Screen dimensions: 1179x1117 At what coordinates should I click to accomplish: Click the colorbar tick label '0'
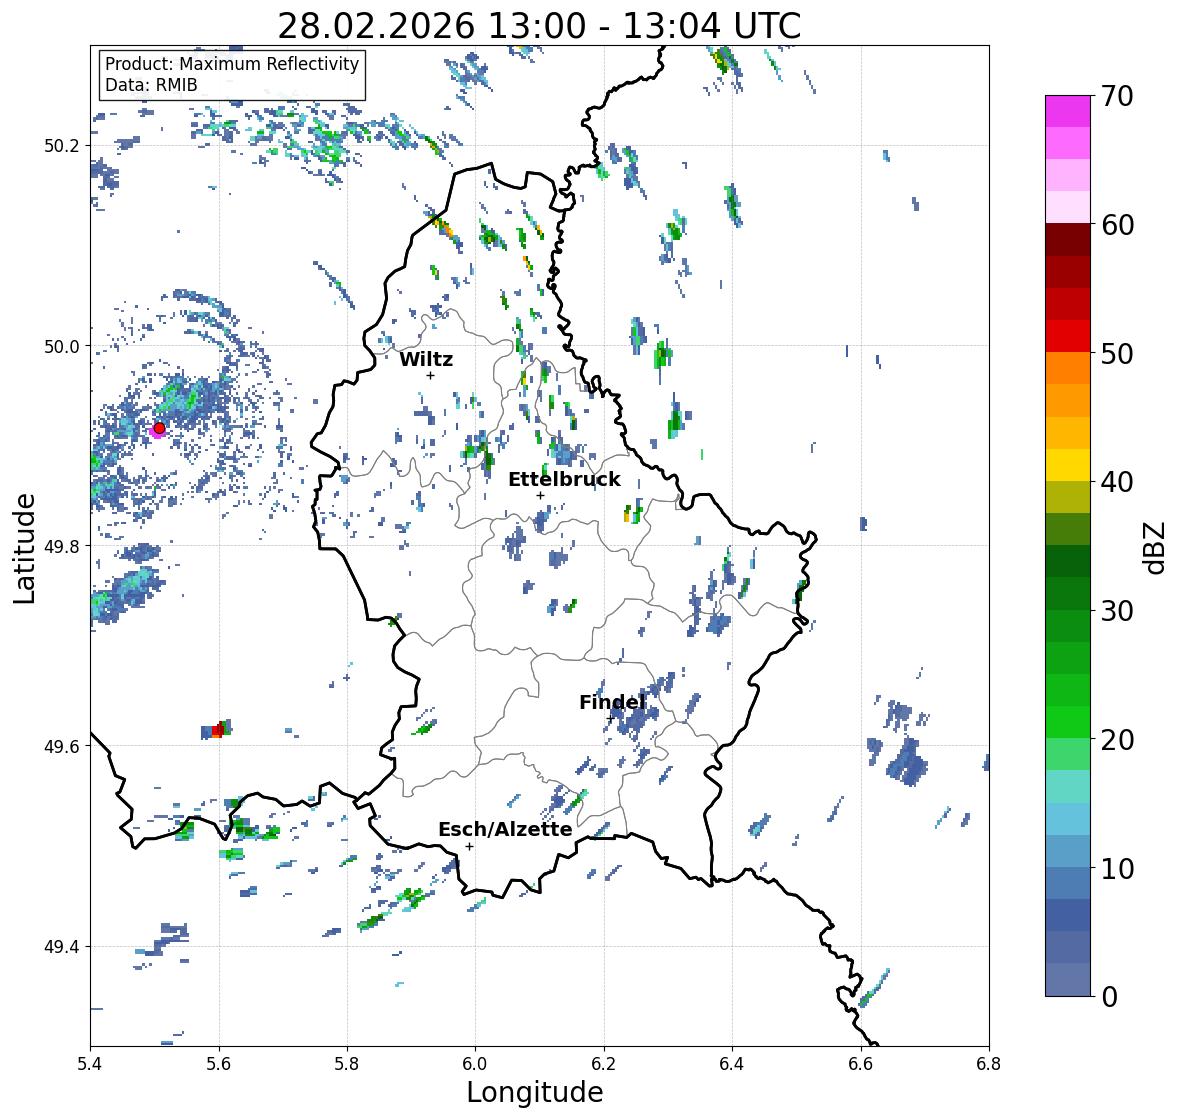tap(1109, 997)
